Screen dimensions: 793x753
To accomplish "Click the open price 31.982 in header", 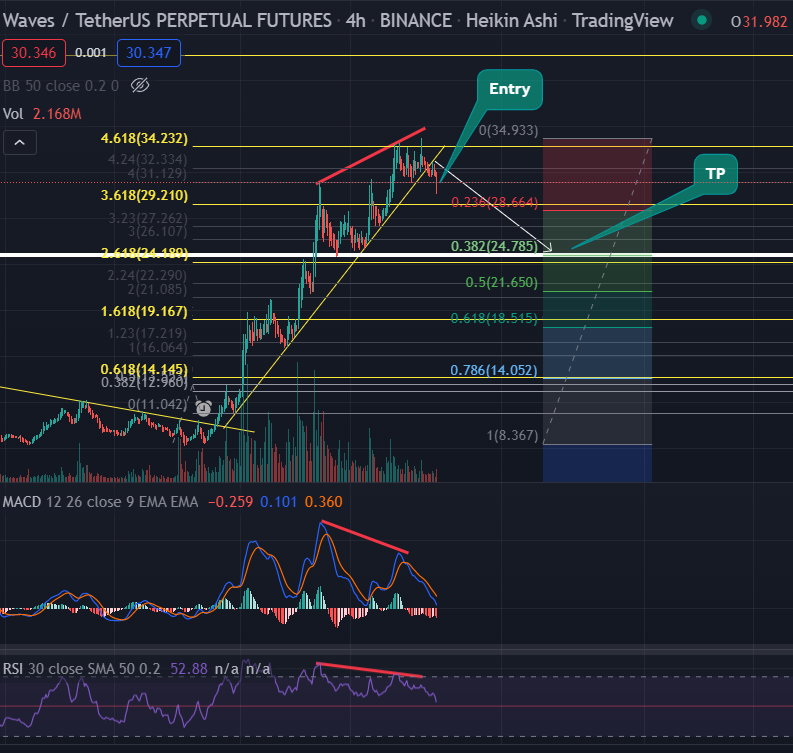I will [x=765, y=22].
